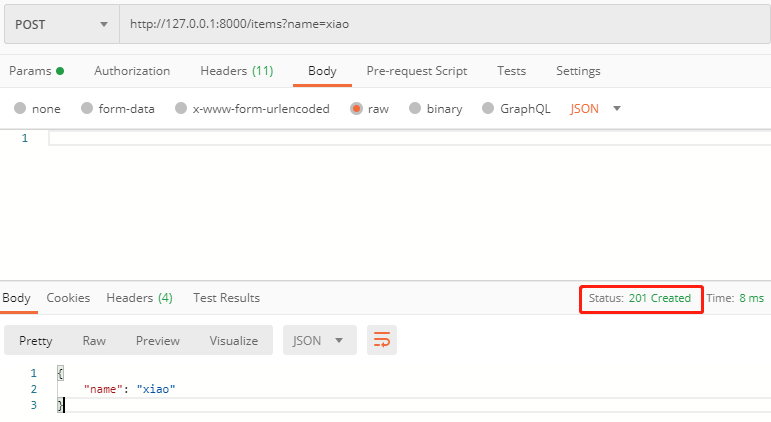771x422 pixels.
Task: Open the Authorization tab
Action: [x=132, y=71]
